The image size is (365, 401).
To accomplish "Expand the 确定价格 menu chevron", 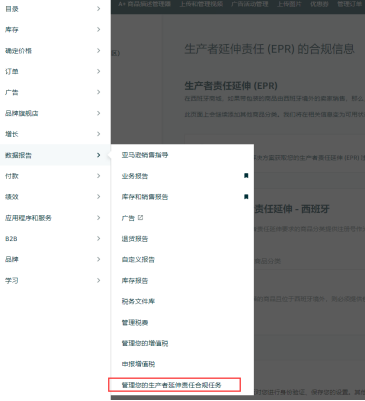I will pos(98,51).
